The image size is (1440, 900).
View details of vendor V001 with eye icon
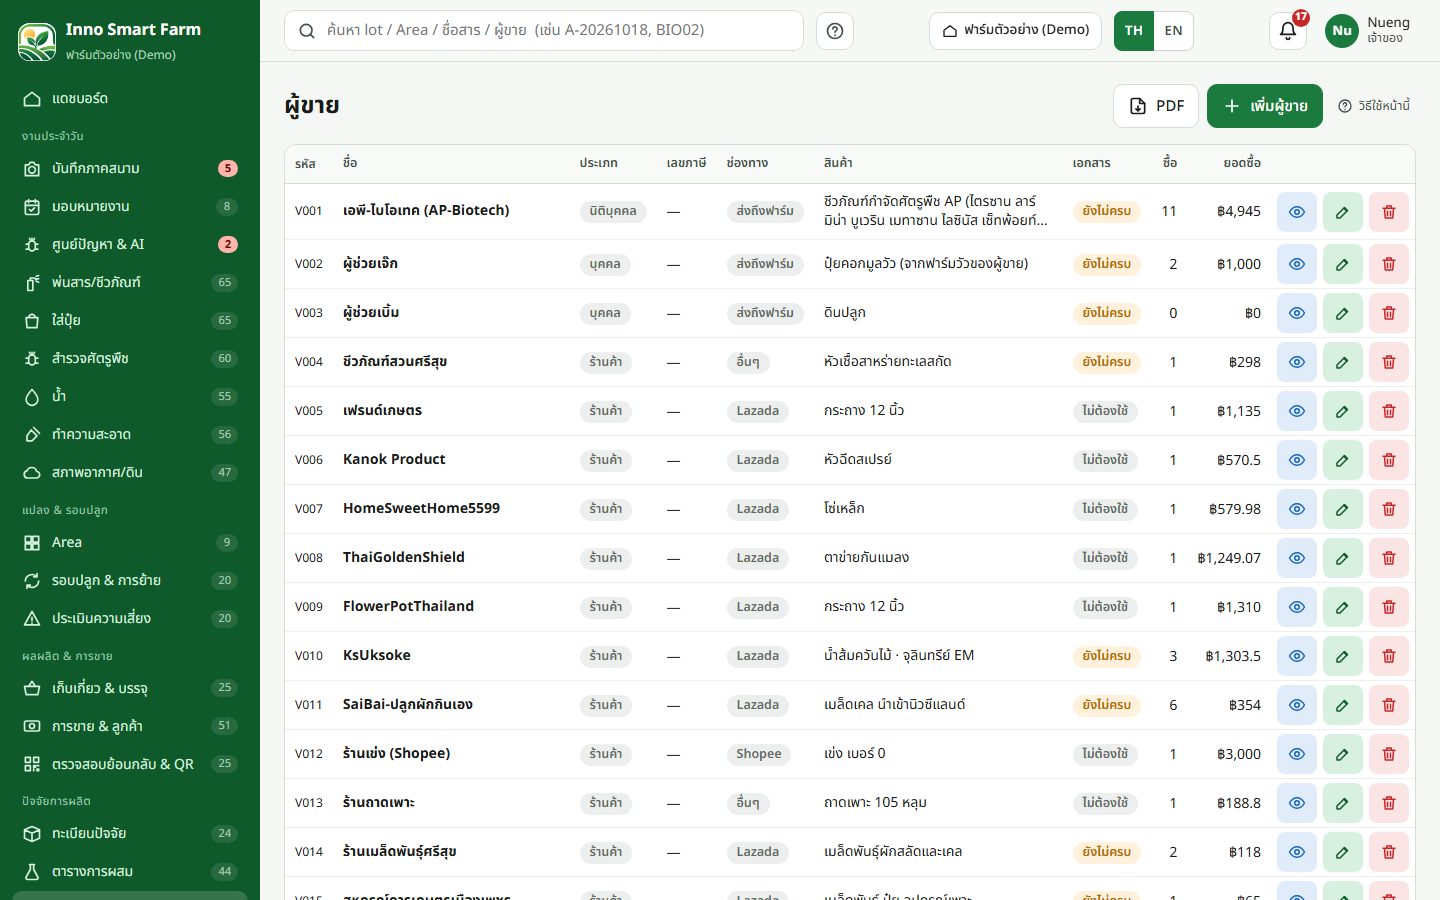[x=1297, y=212]
